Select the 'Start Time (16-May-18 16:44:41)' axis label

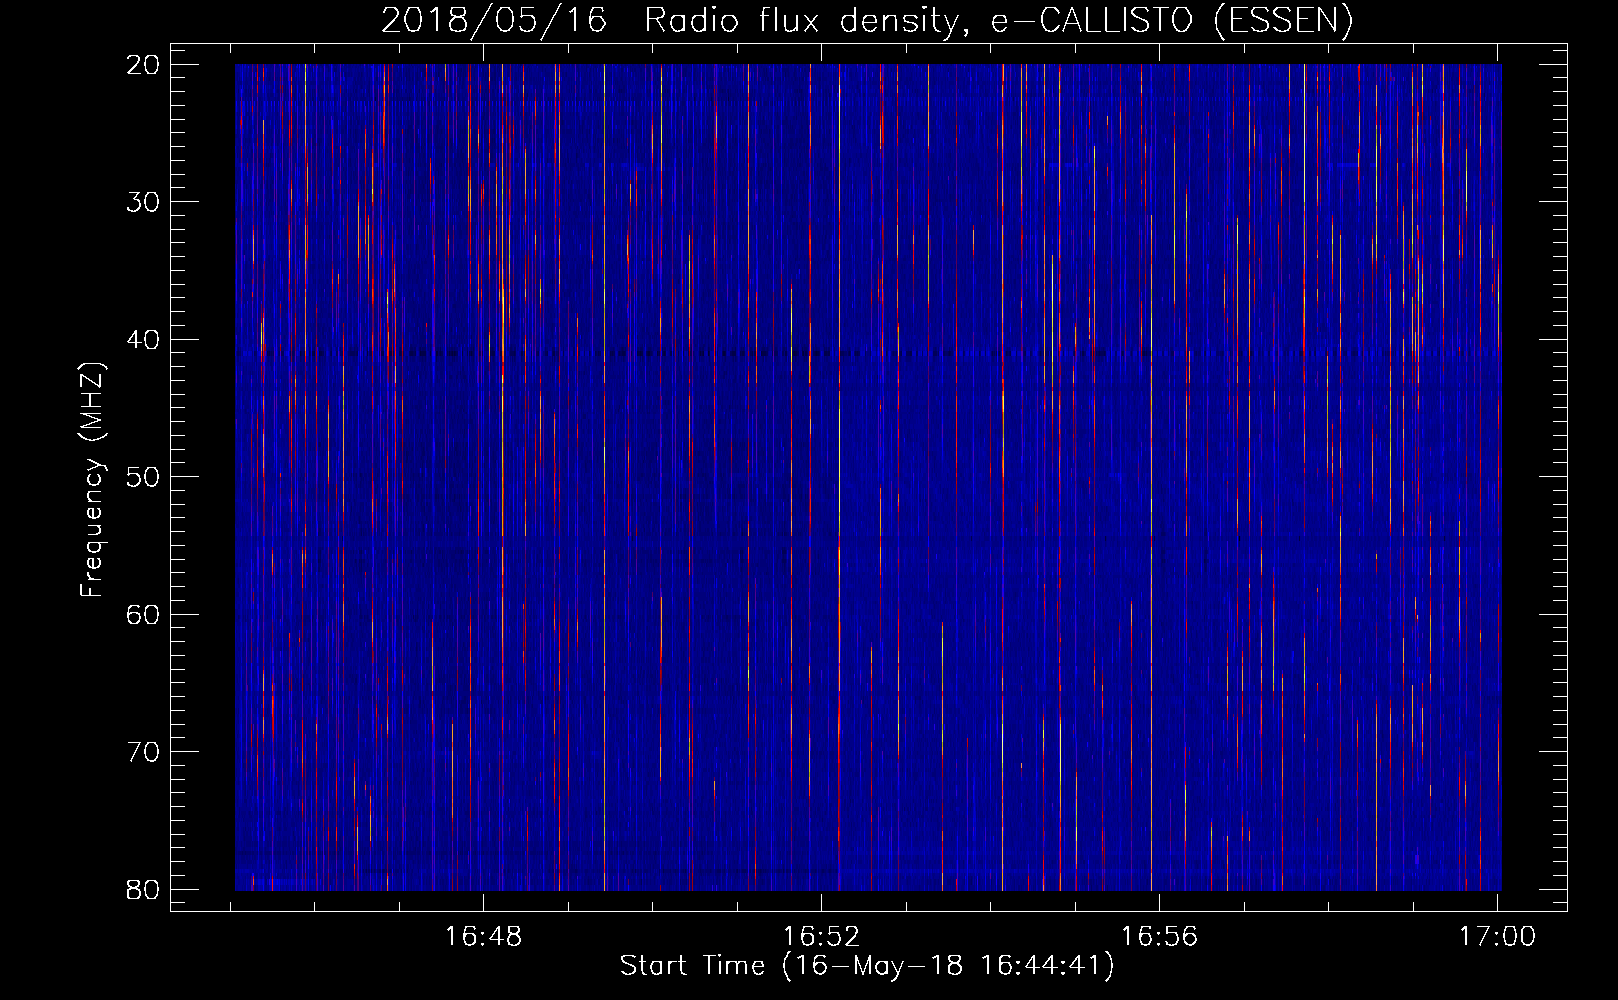[x=867, y=966]
